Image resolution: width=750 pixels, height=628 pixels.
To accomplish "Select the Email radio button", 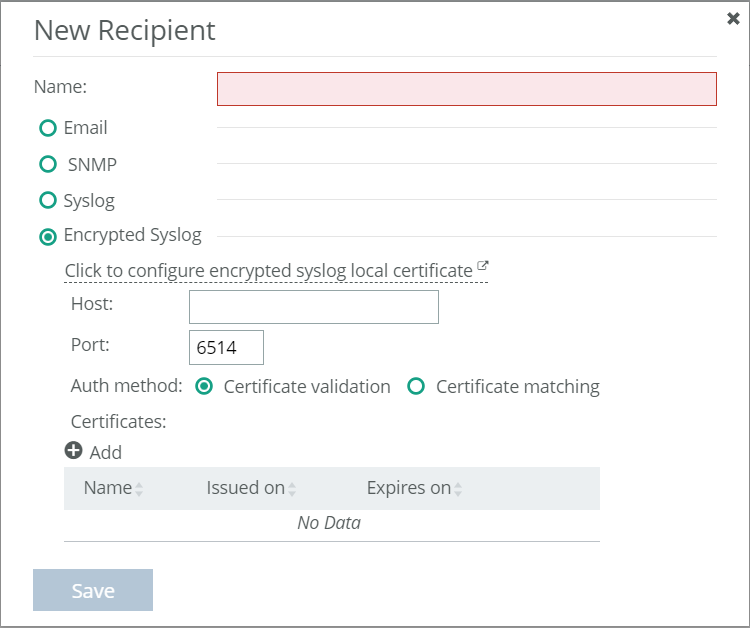I will click(47, 128).
